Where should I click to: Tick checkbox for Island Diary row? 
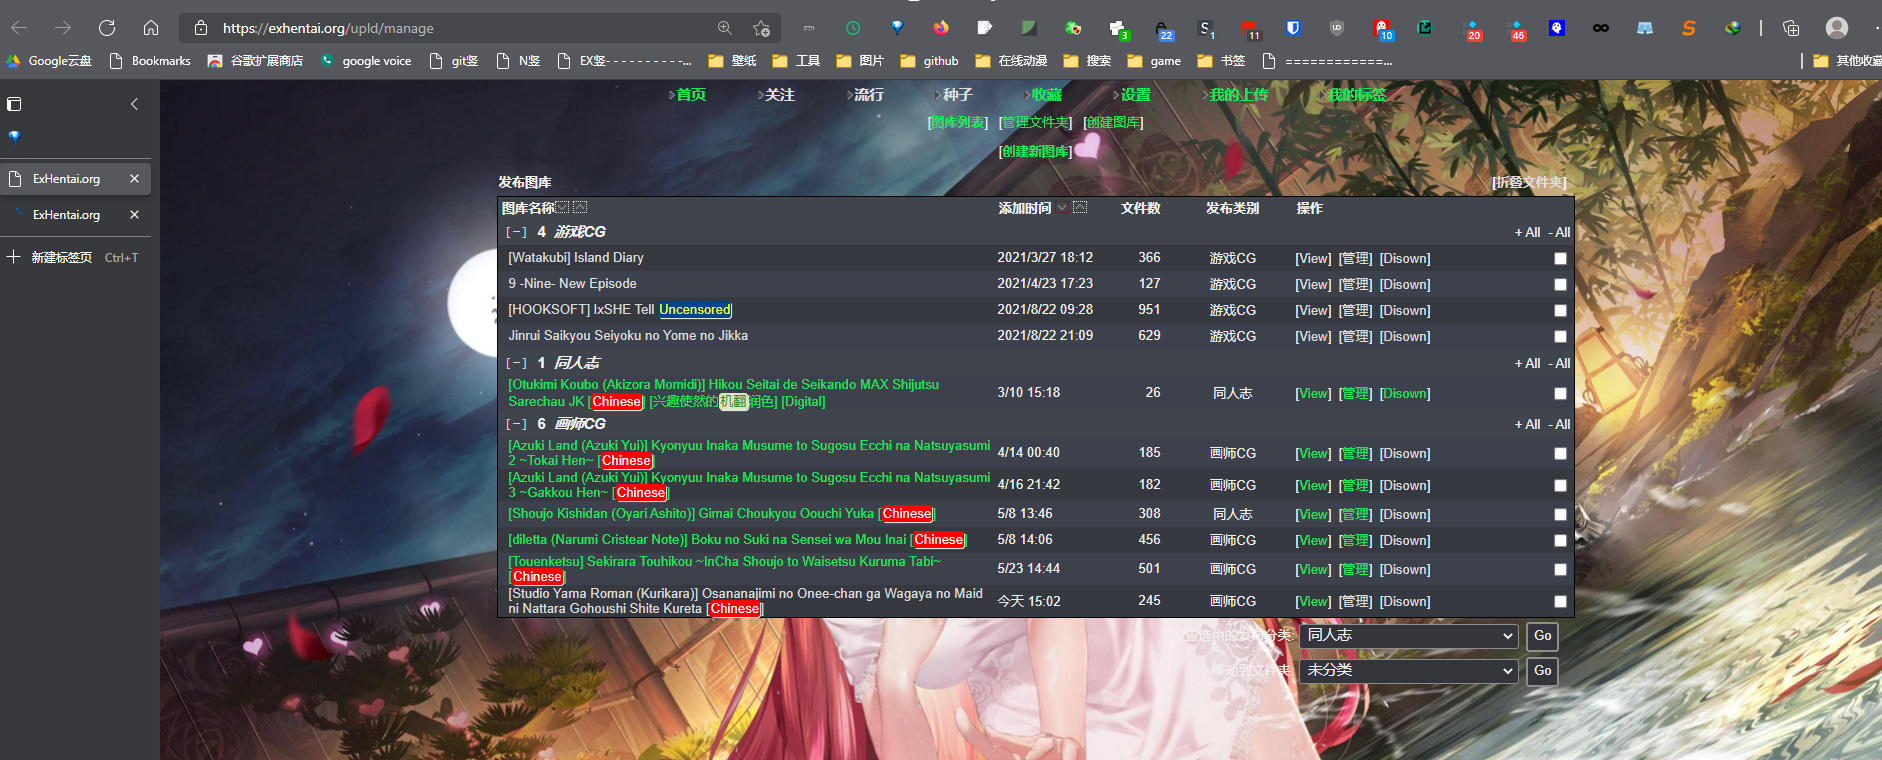[x=1560, y=258]
